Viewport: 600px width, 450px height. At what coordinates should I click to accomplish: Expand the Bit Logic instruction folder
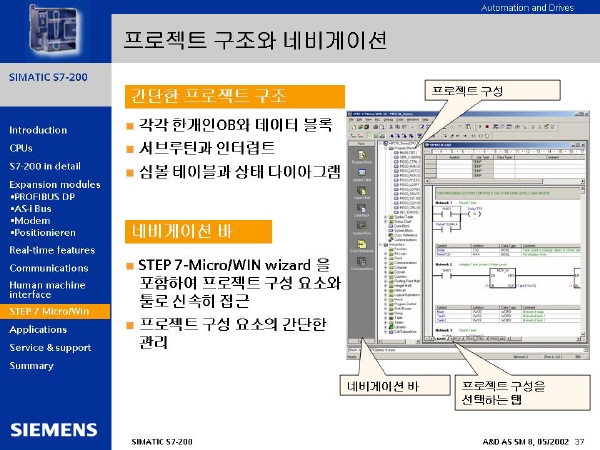(385, 254)
